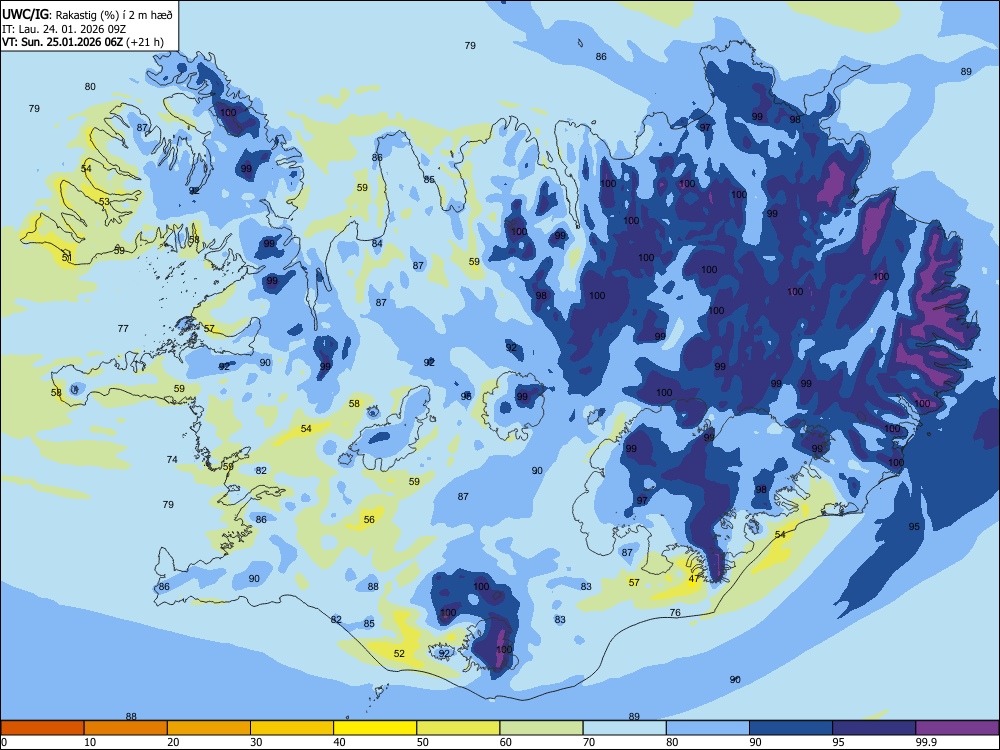Click the '40' legend scale label
1000x750 pixels.
click(x=339, y=742)
